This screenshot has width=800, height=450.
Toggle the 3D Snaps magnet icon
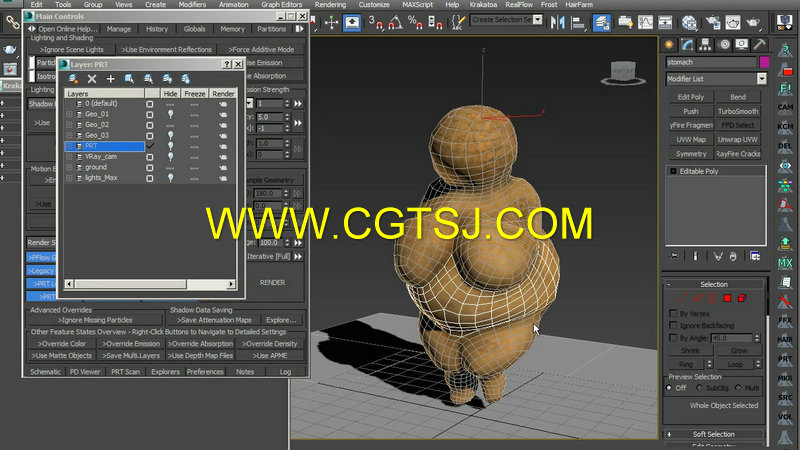[x=375, y=22]
